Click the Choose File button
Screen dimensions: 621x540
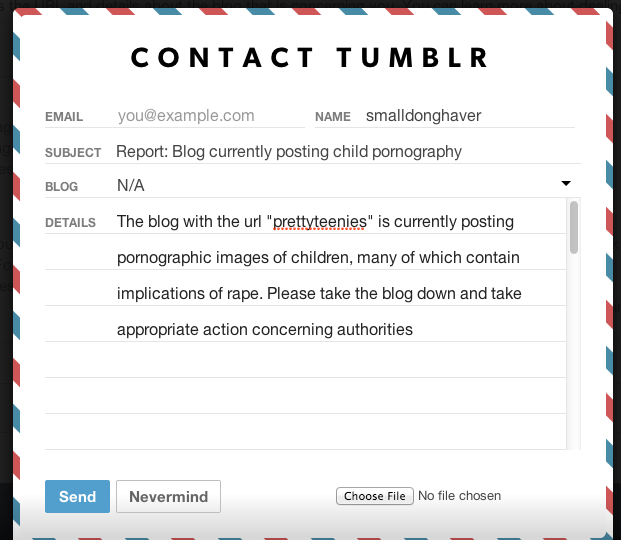tap(374, 496)
